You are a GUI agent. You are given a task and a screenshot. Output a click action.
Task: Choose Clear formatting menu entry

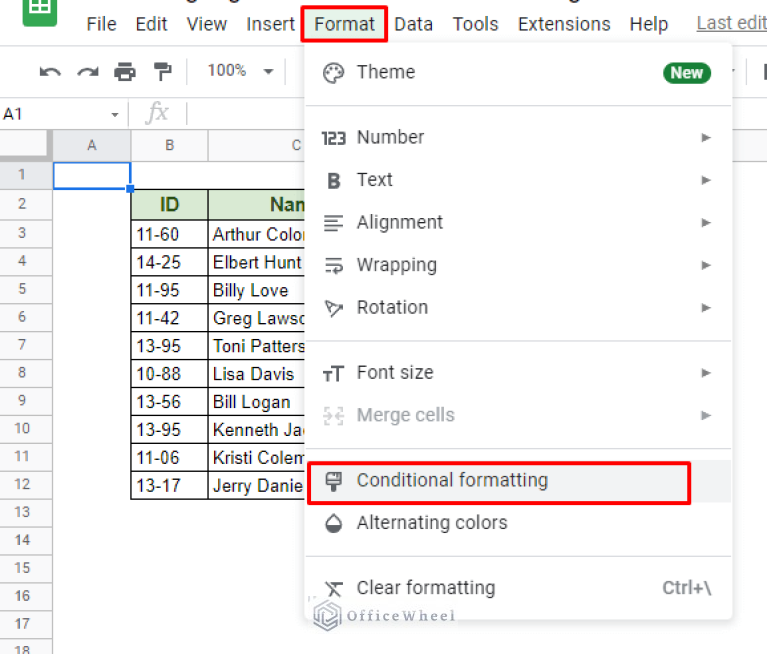pos(425,588)
